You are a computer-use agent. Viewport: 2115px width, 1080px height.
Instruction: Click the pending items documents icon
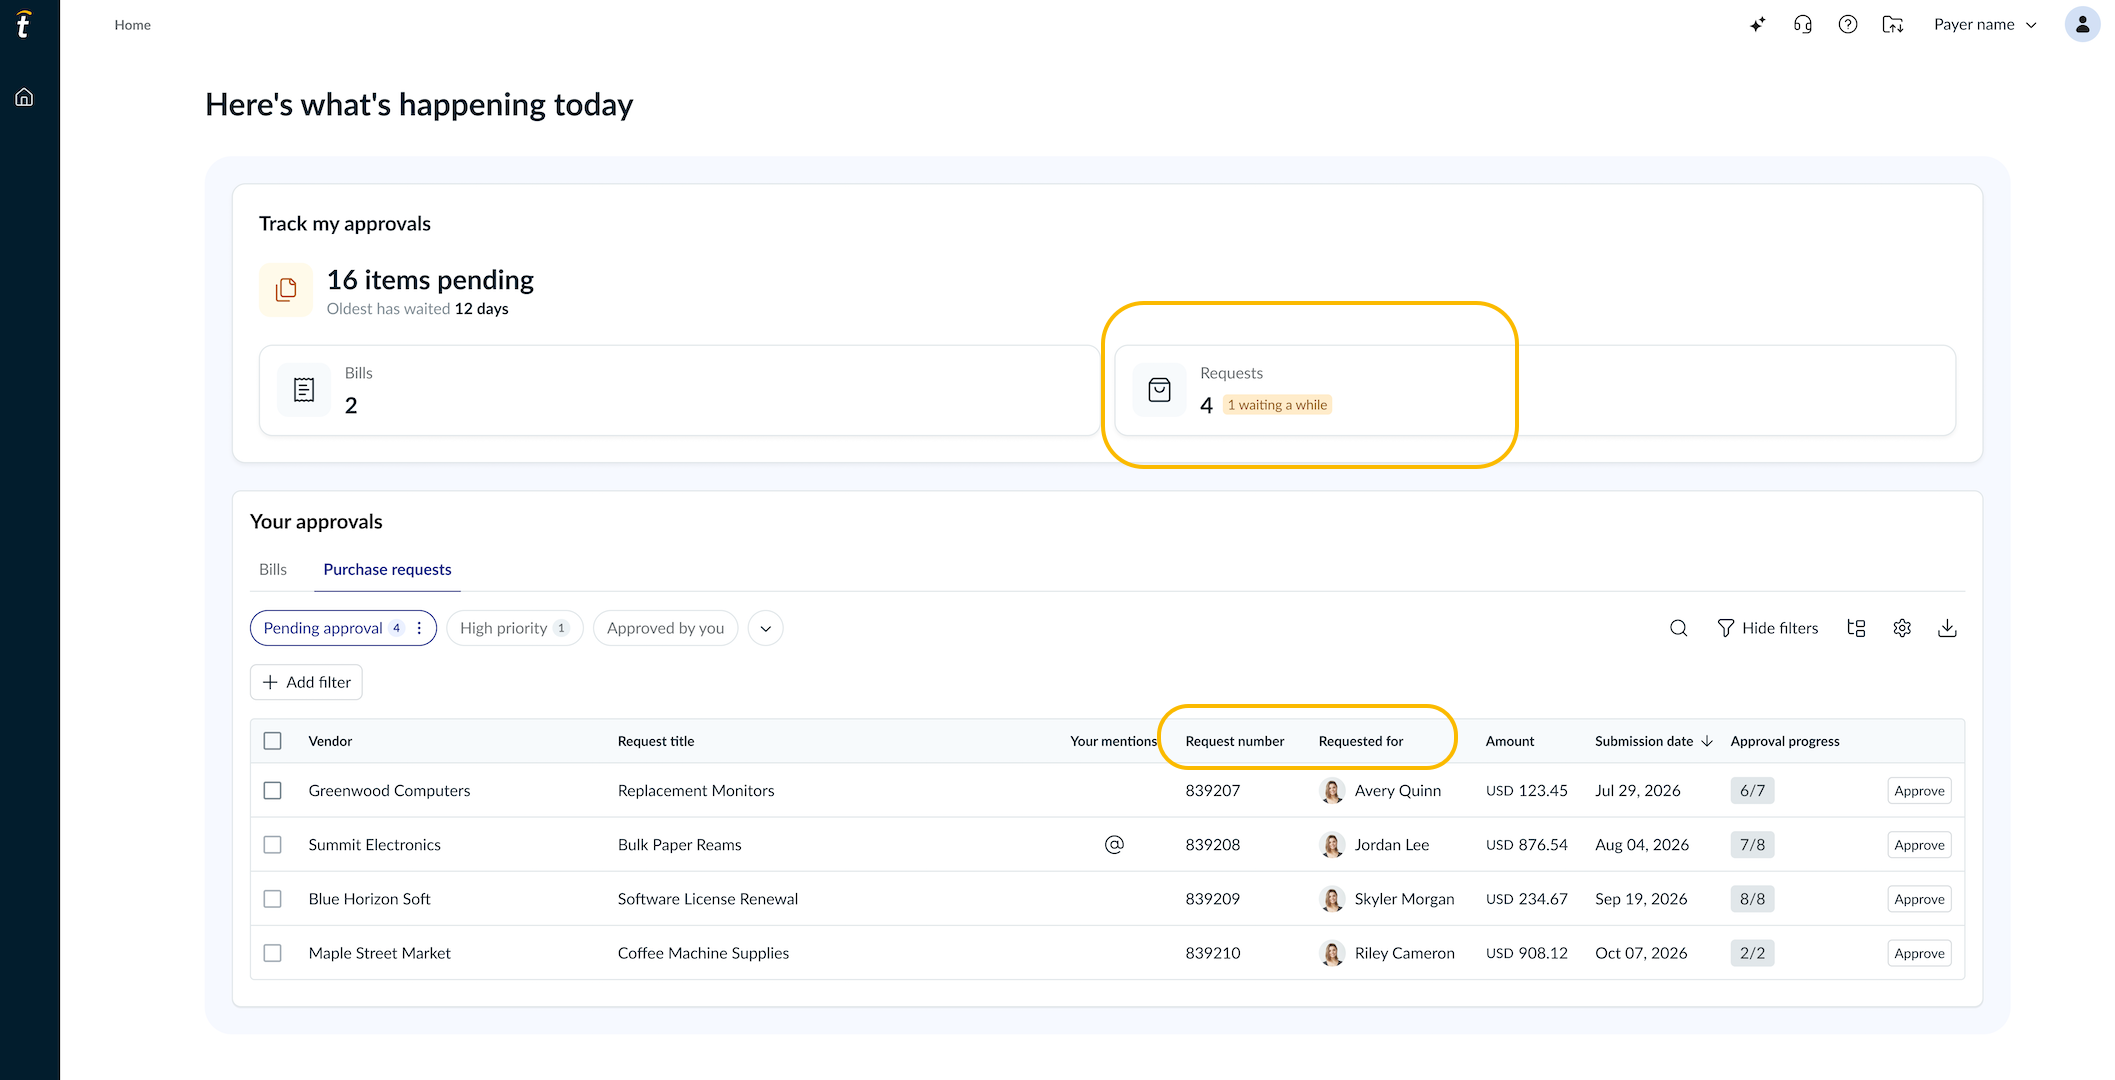[x=286, y=290]
